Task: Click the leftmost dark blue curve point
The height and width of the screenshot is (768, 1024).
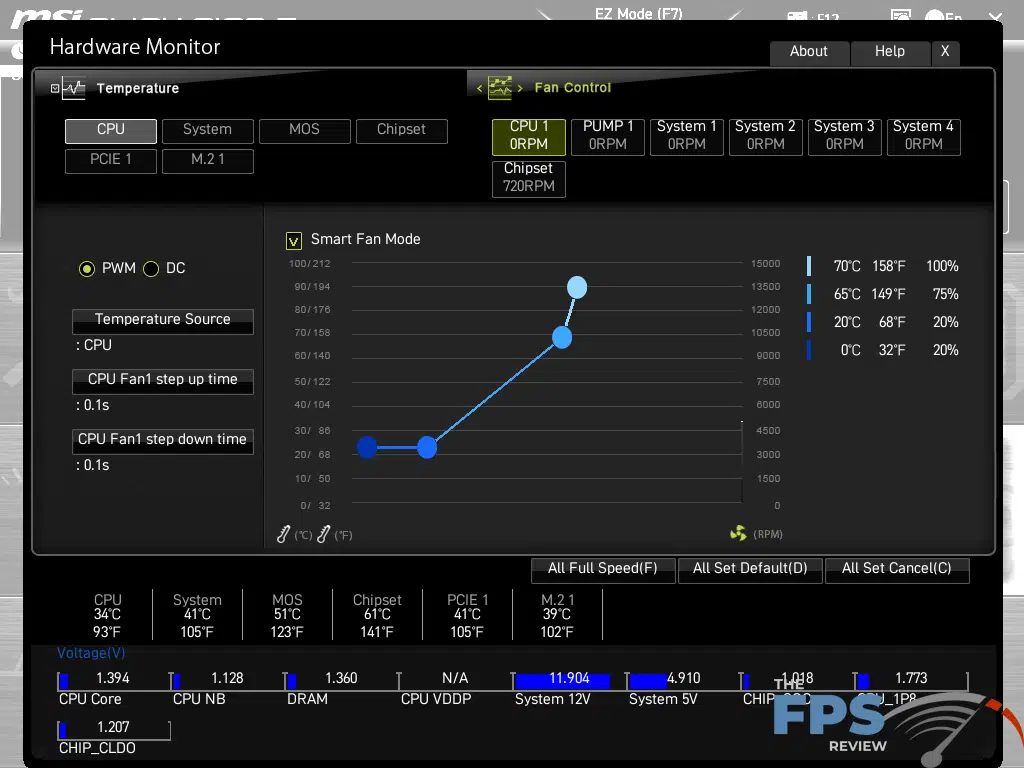Action: [x=367, y=447]
